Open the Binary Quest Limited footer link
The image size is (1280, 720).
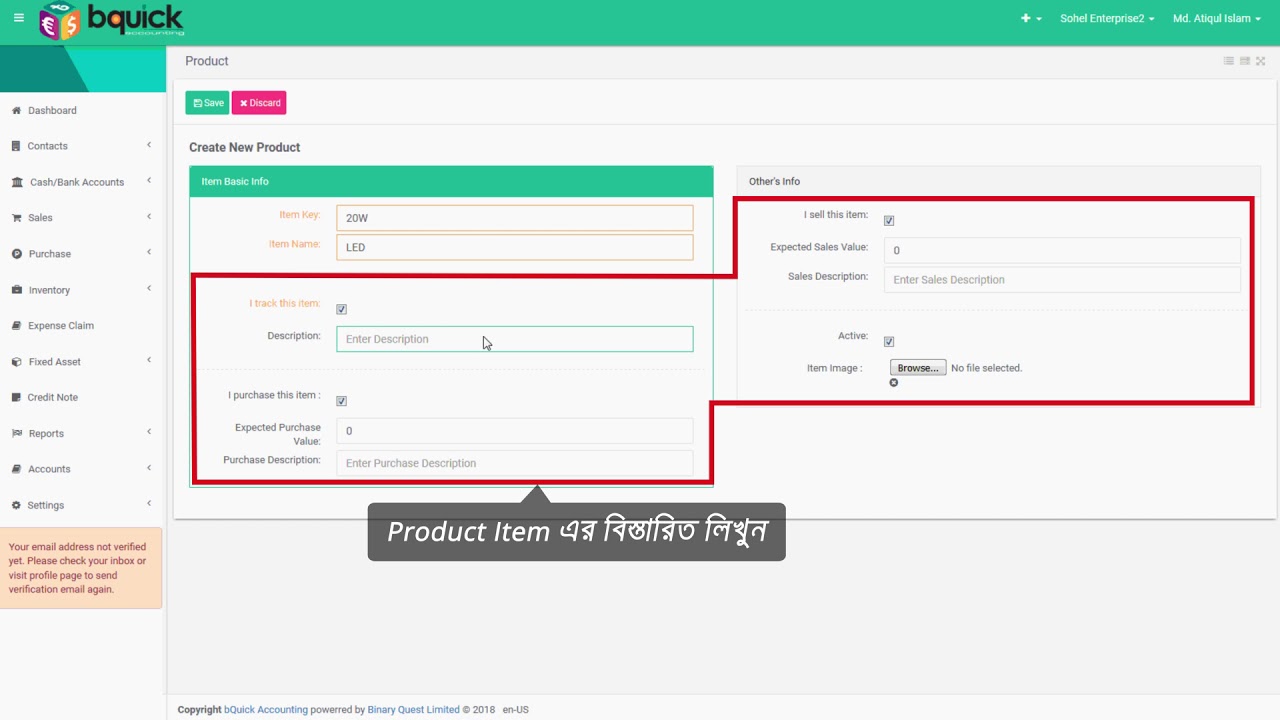413,710
